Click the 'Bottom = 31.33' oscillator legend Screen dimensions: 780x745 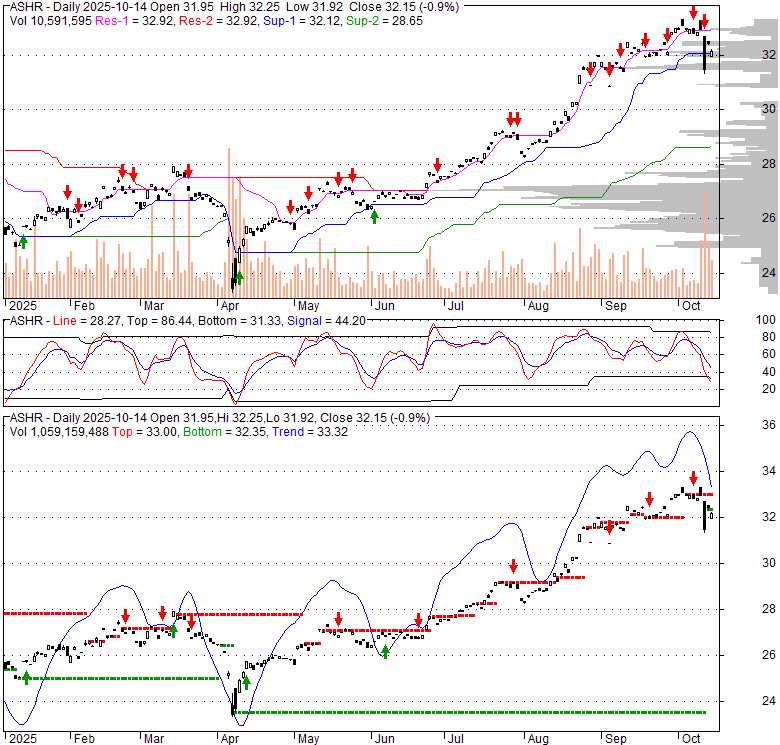pos(240,321)
